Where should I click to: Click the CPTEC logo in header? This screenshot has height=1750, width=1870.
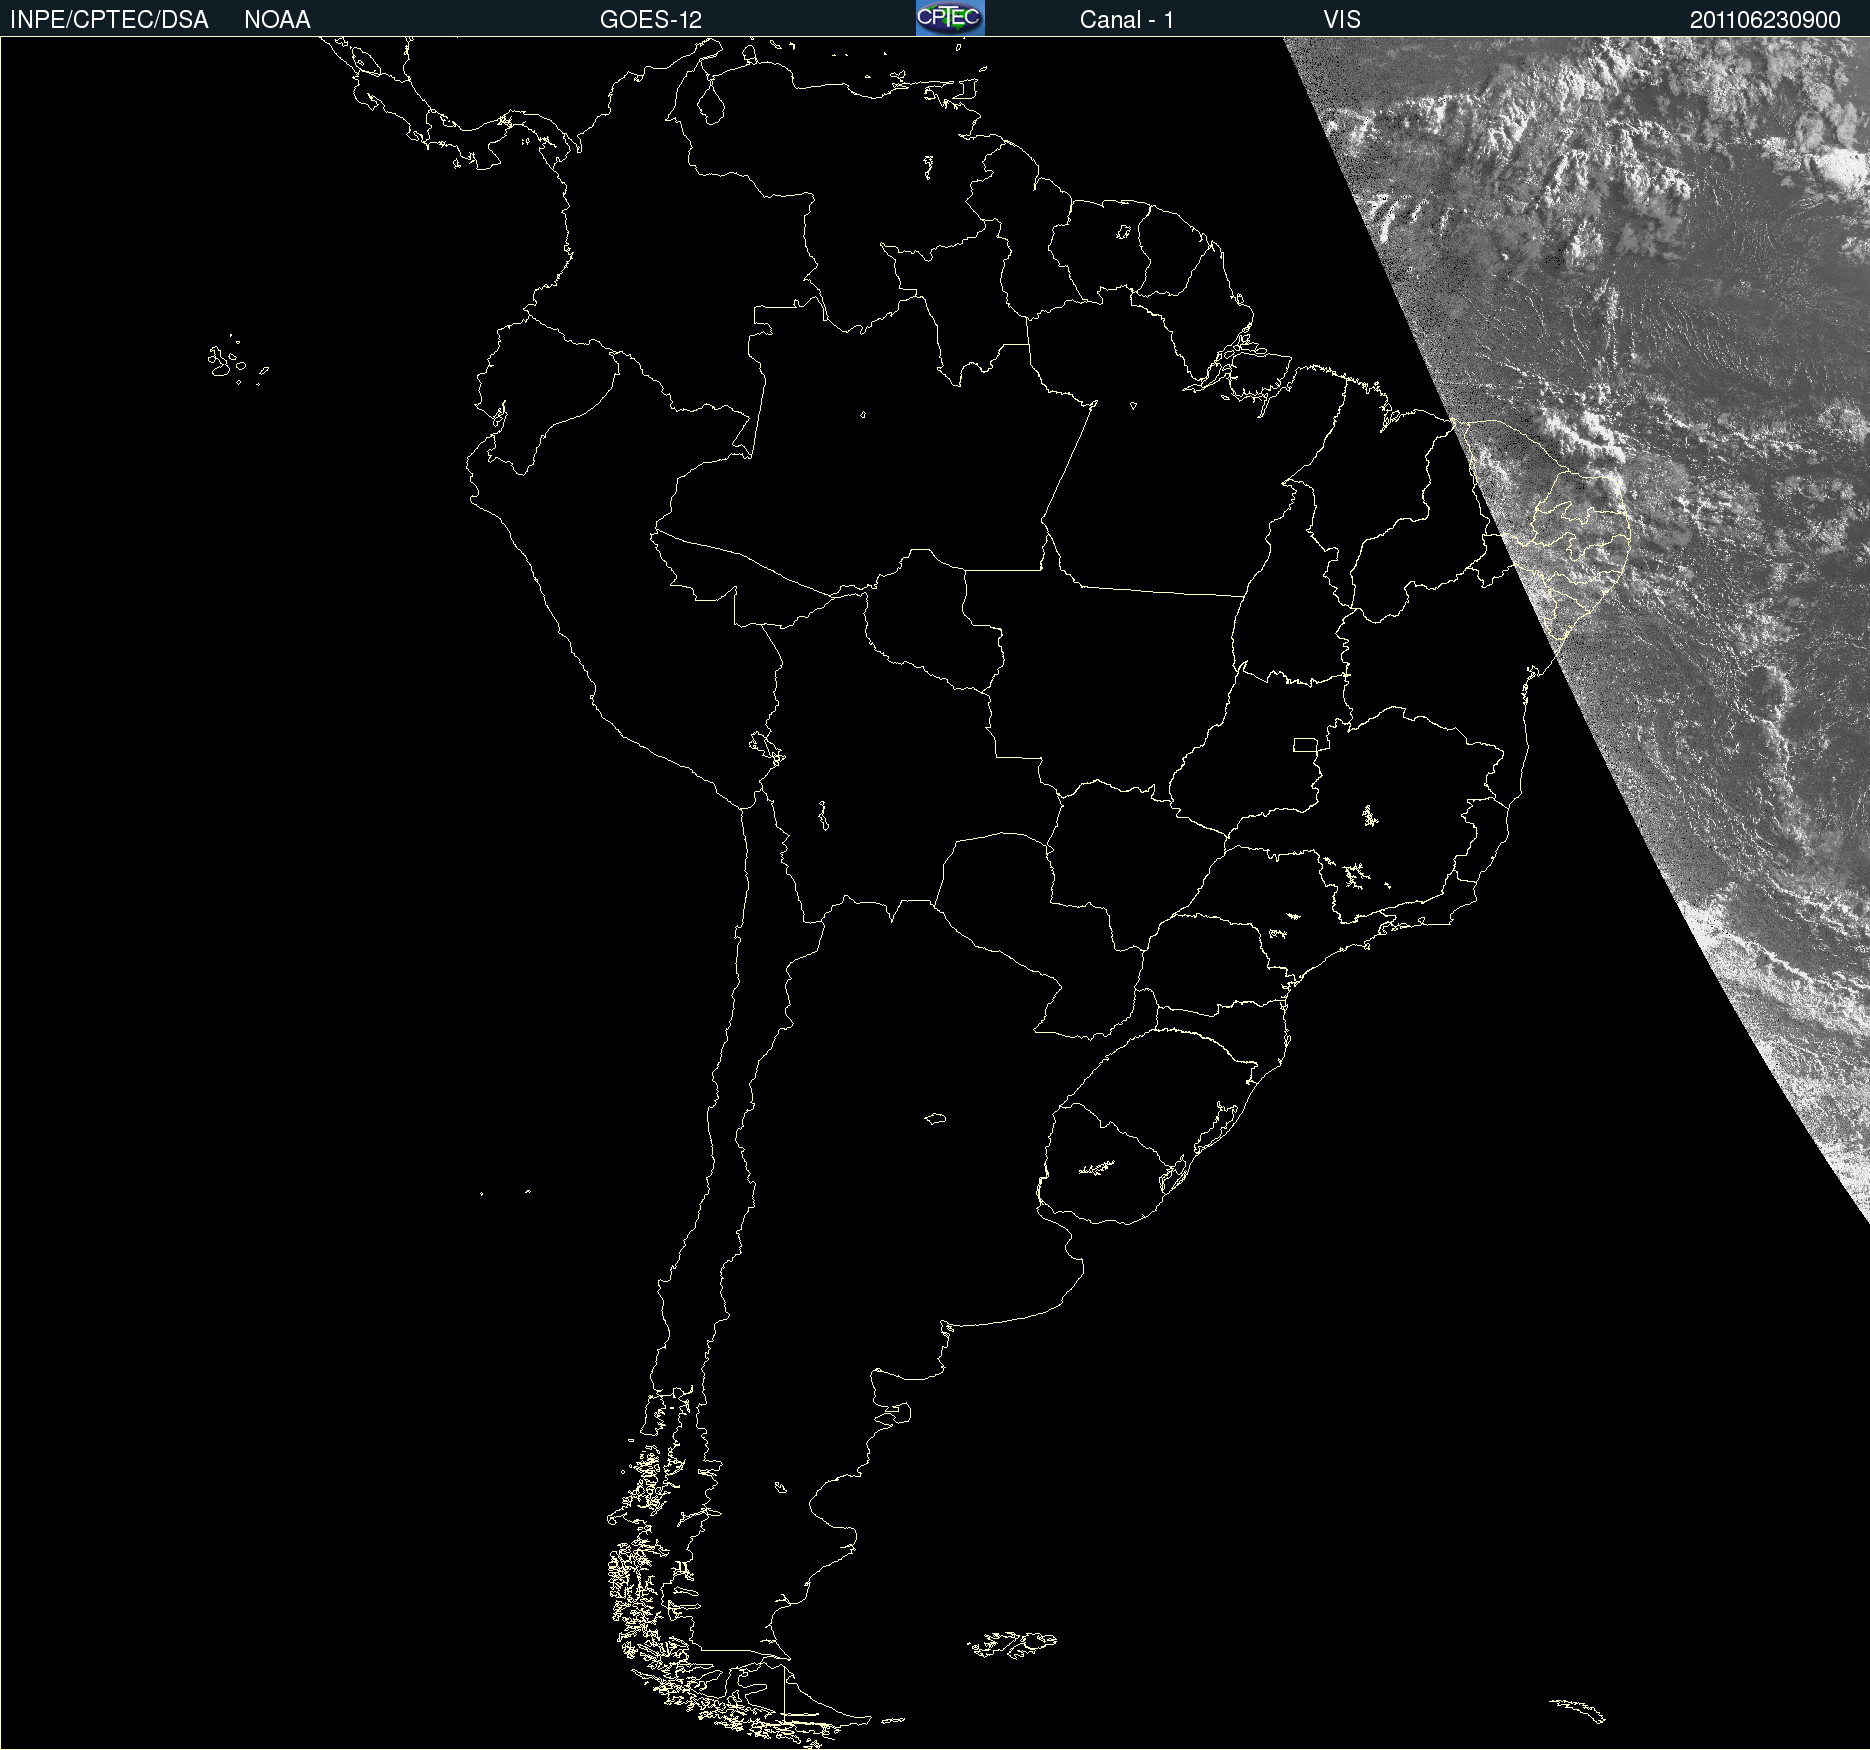[950, 18]
